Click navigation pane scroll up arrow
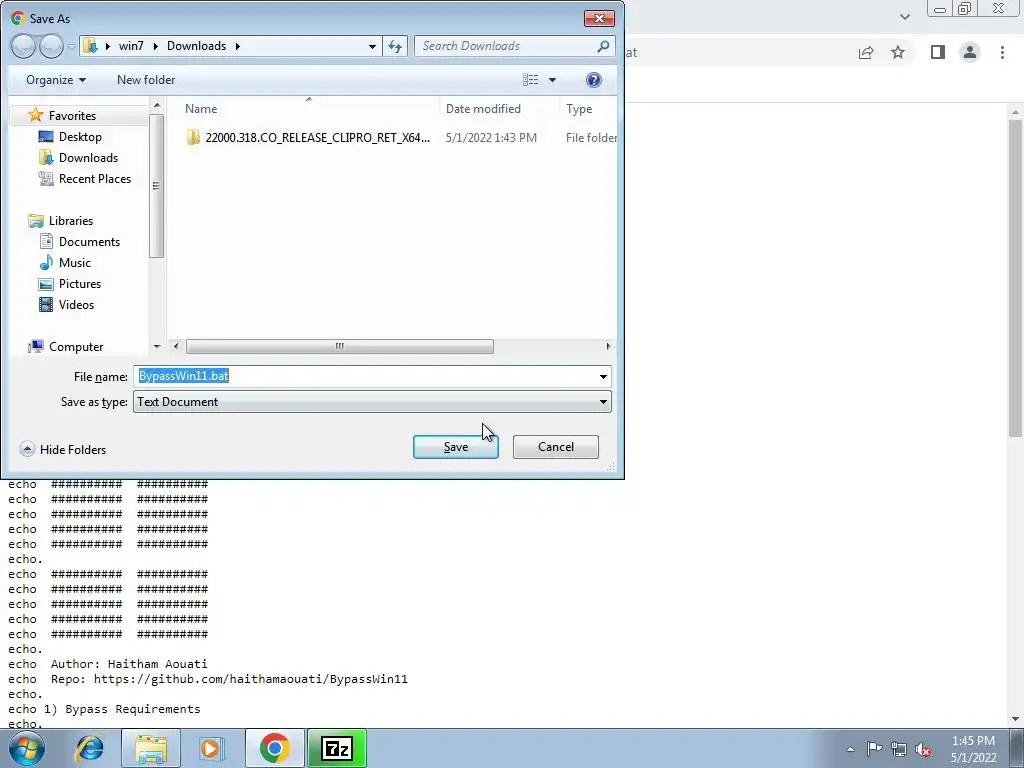Screen dimensions: 1024x768 (157, 104)
